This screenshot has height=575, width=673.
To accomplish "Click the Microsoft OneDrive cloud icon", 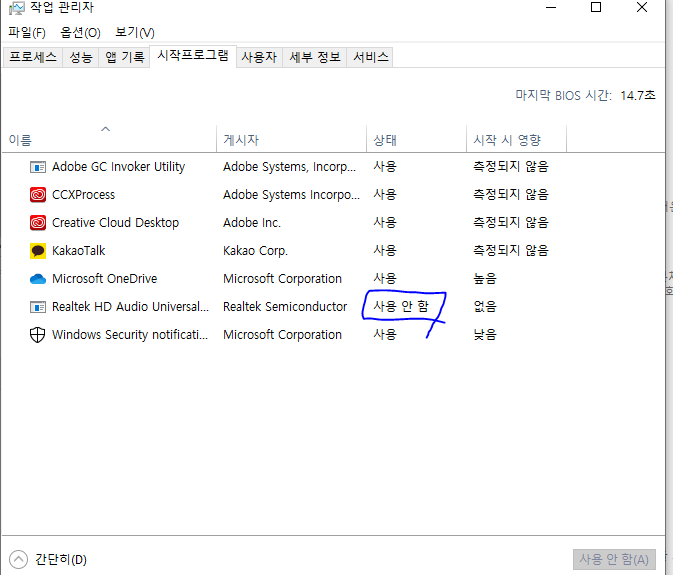I will pos(38,279).
